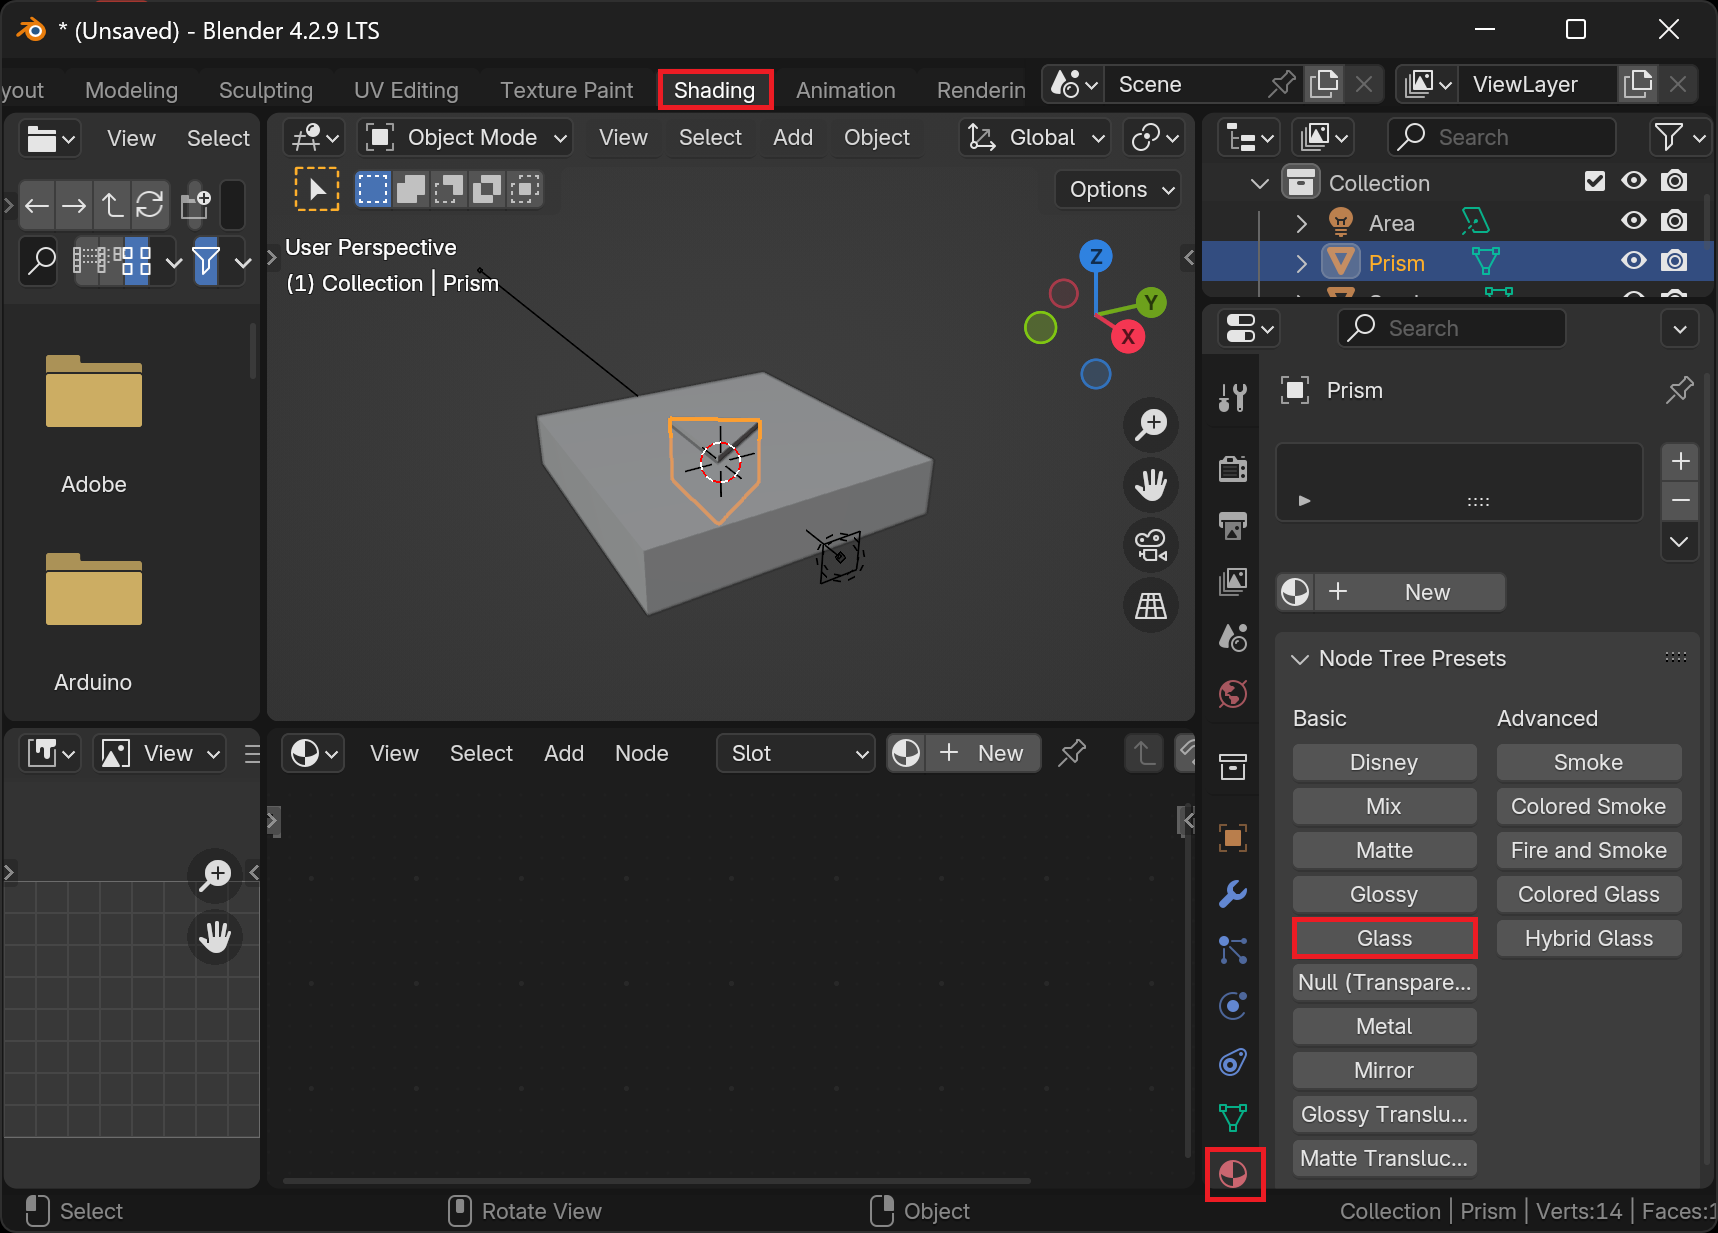
Task: Hide the Prism object in viewport
Action: coord(1633,261)
